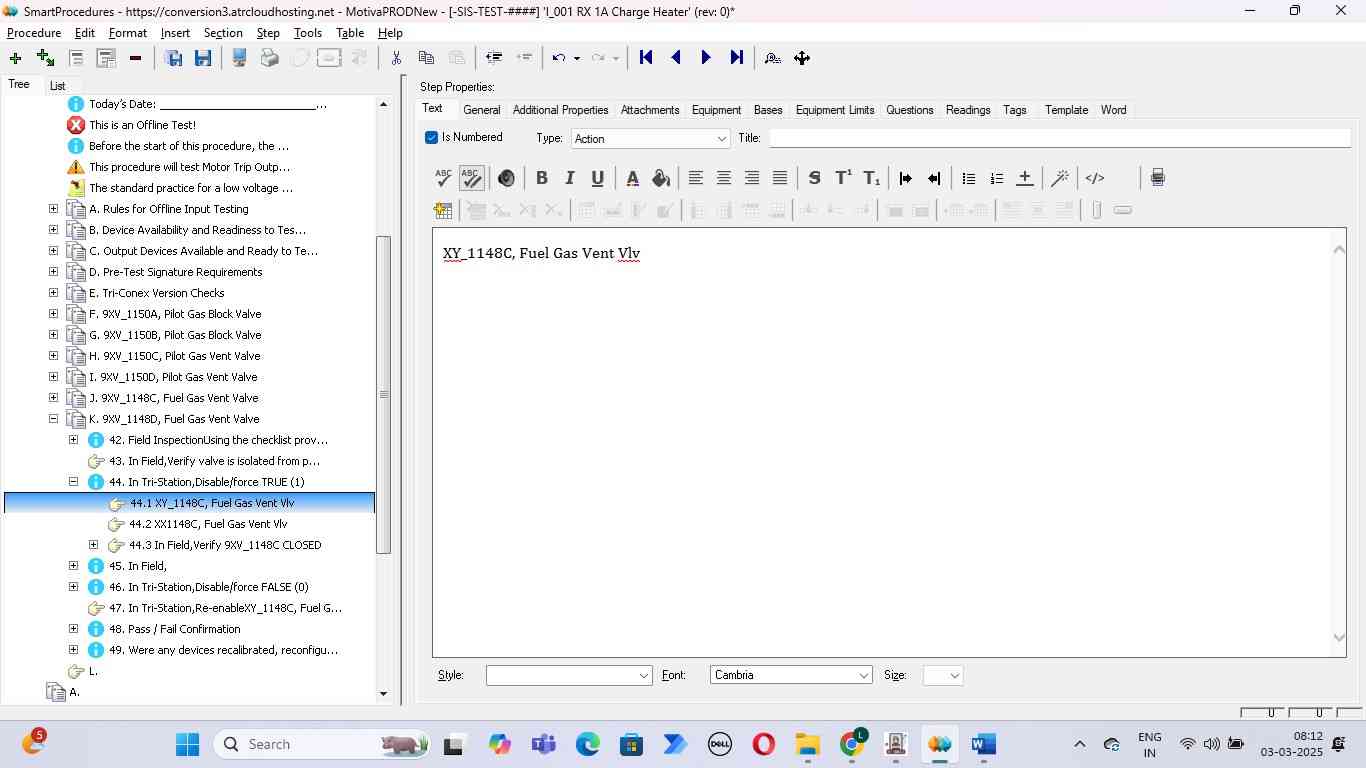Expand section F. 9XV_1150A, Pilot Gas Block Valve
Screen dimensions: 1366x768
[53, 314]
